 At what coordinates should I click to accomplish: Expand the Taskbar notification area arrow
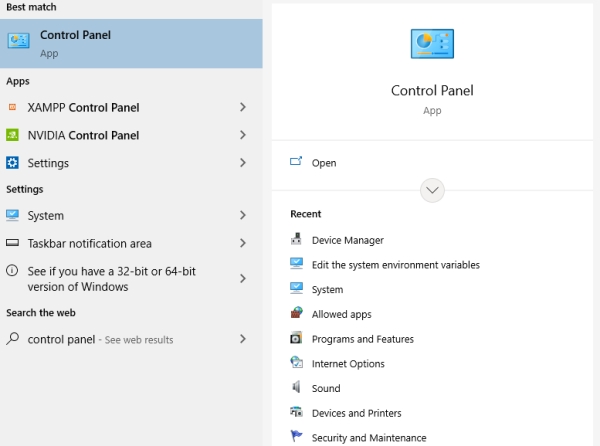[x=243, y=243]
